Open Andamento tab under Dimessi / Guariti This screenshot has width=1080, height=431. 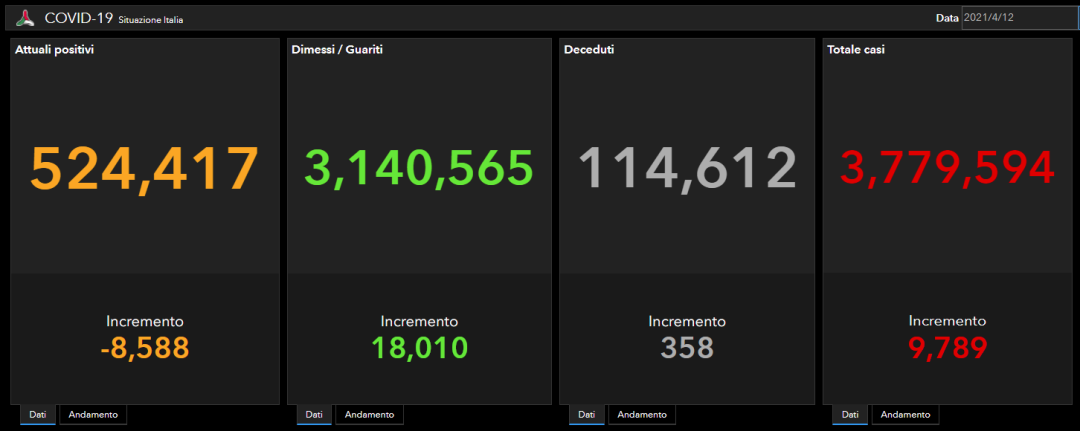[x=369, y=414]
